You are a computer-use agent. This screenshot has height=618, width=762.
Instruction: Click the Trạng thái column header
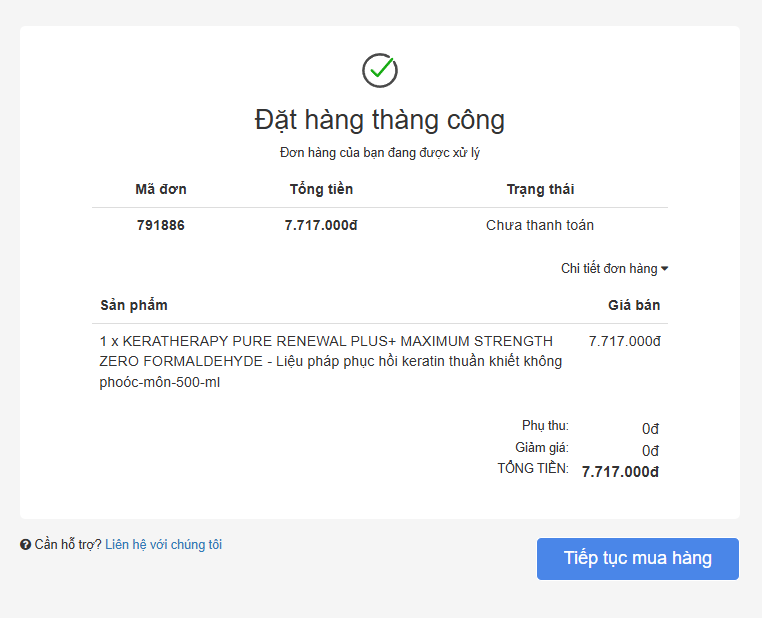(540, 189)
